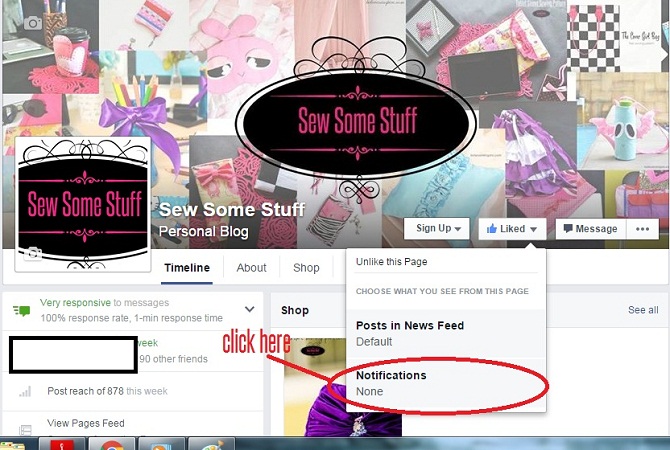Screen dimensions: 670x450
Task: Expand the Very responsive chevron
Action: pos(250,309)
